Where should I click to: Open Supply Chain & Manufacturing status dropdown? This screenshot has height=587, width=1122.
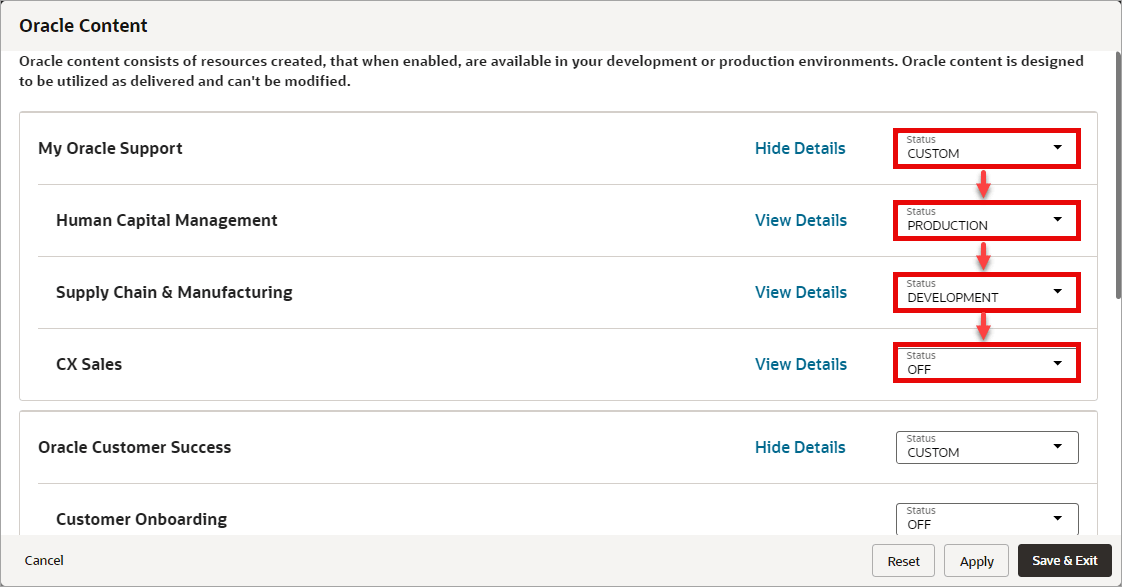pos(987,292)
